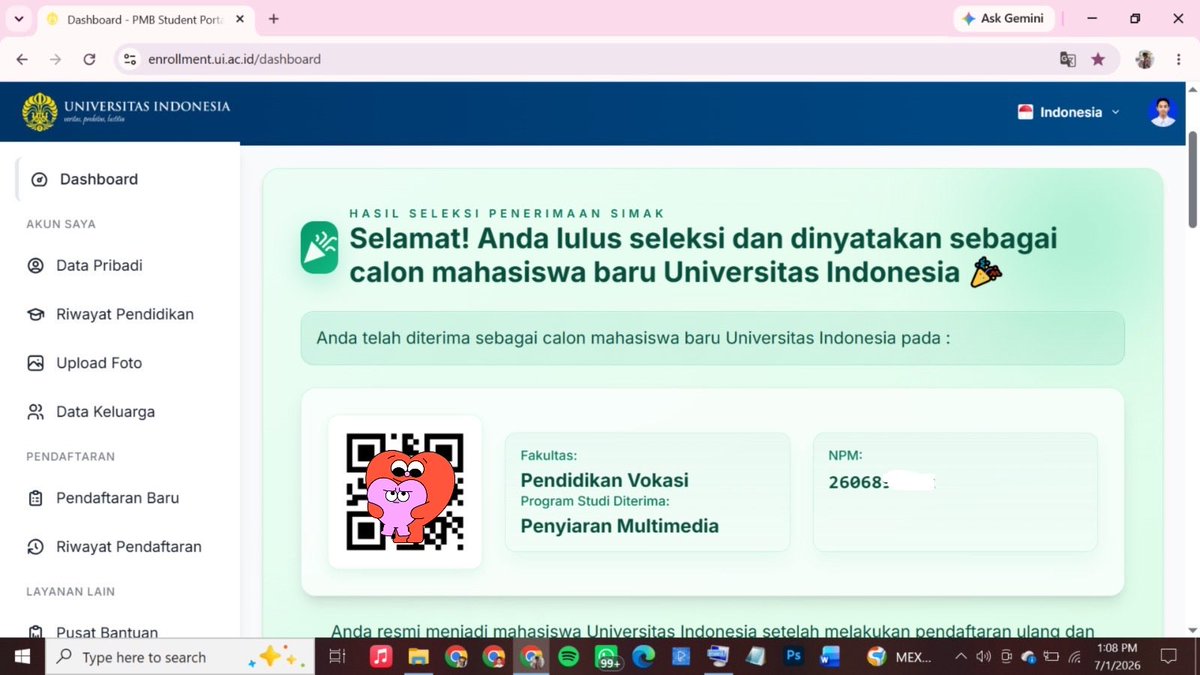
Task: Click the green SIMAK result icon
Action: click(320, 247)
